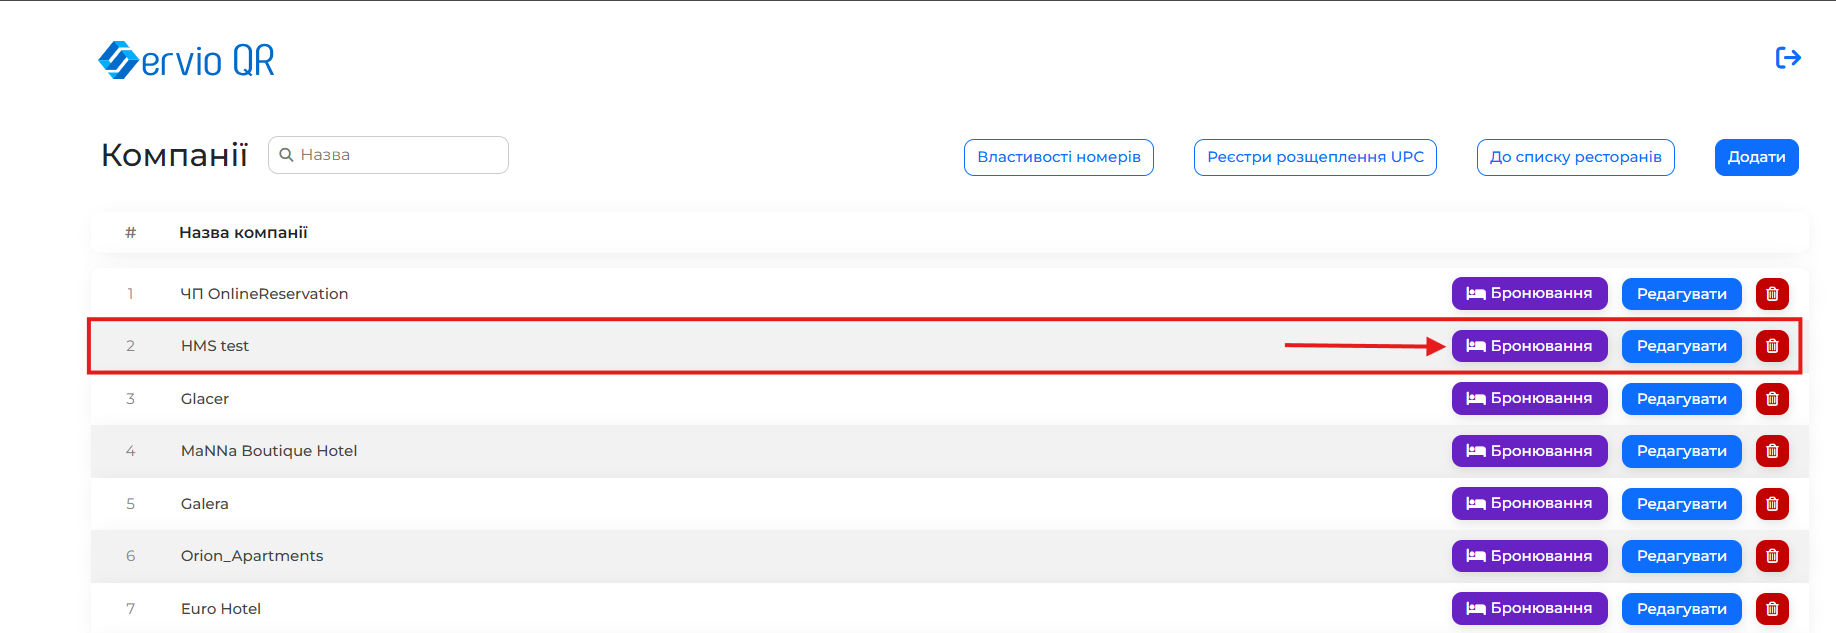Open Бронювання for HMS test
Viewport: 1836px width, 633px height.
(1529, 346)
